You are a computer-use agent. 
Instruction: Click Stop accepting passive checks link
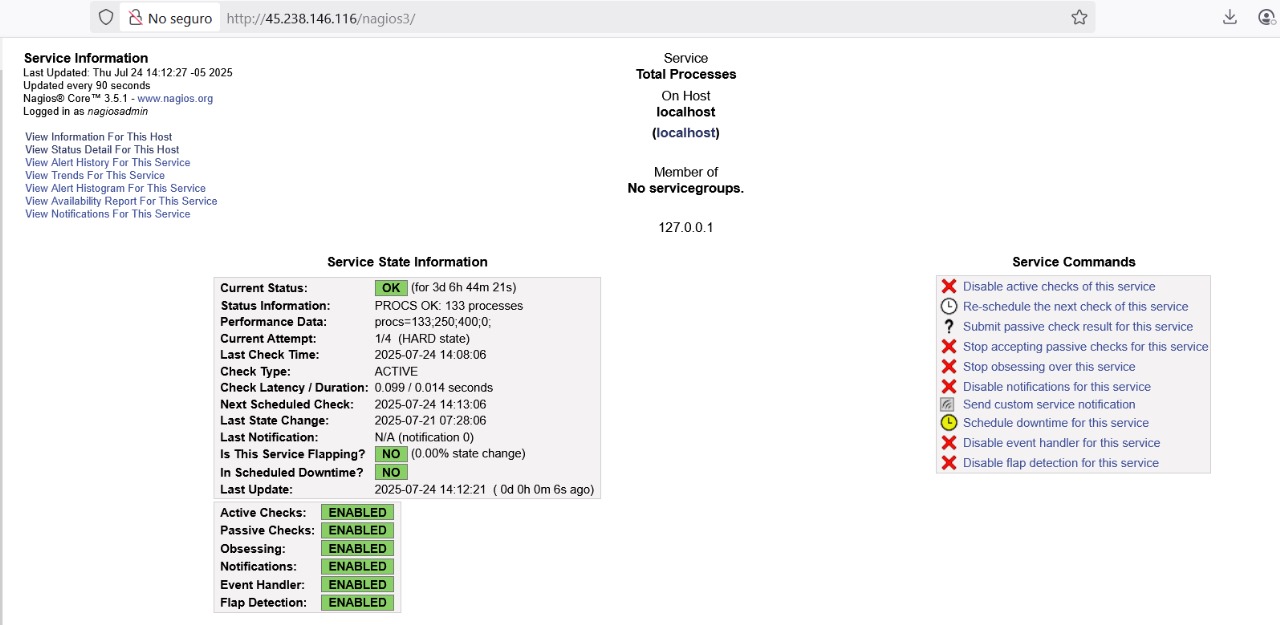pyautogui.click(x=1085, y=347)
